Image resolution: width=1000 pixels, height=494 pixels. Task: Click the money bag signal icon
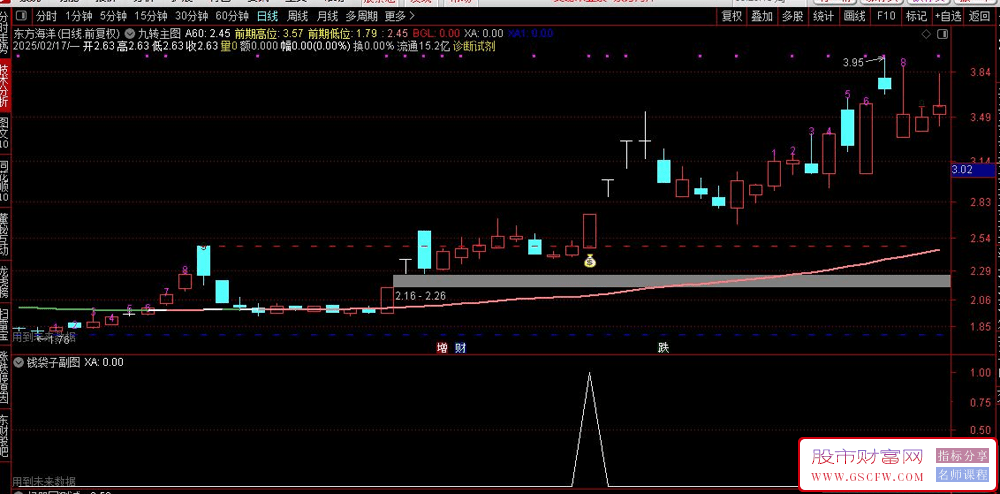point(590,260)
